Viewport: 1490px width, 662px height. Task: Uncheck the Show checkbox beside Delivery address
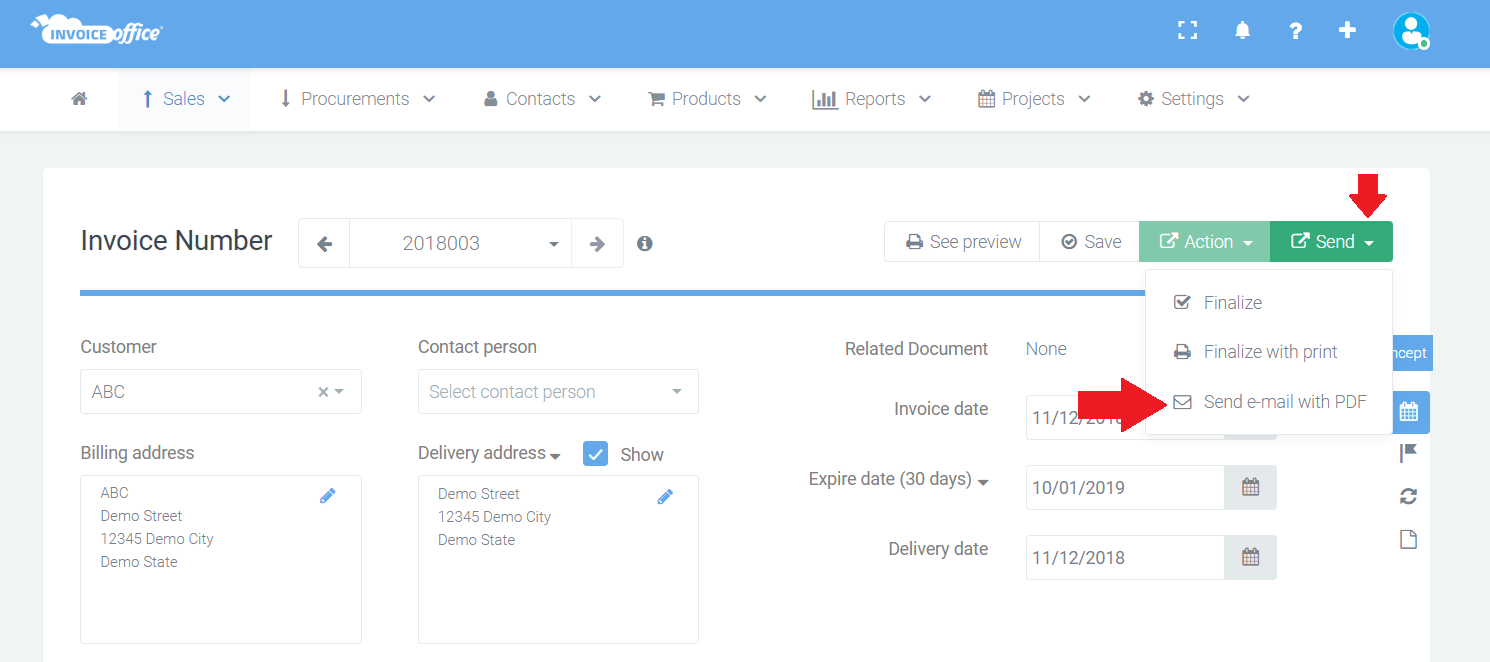coord(595,453)
